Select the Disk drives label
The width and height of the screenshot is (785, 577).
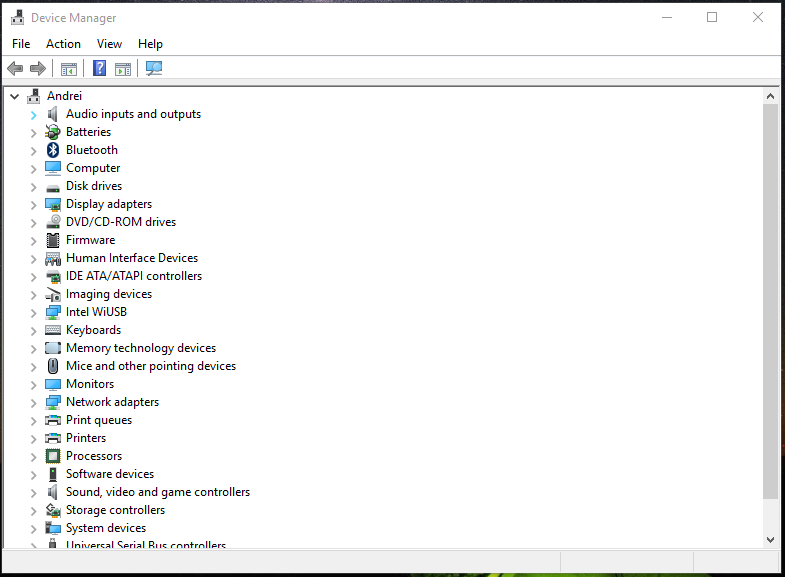pyautogui.click(x=94, y=186)
